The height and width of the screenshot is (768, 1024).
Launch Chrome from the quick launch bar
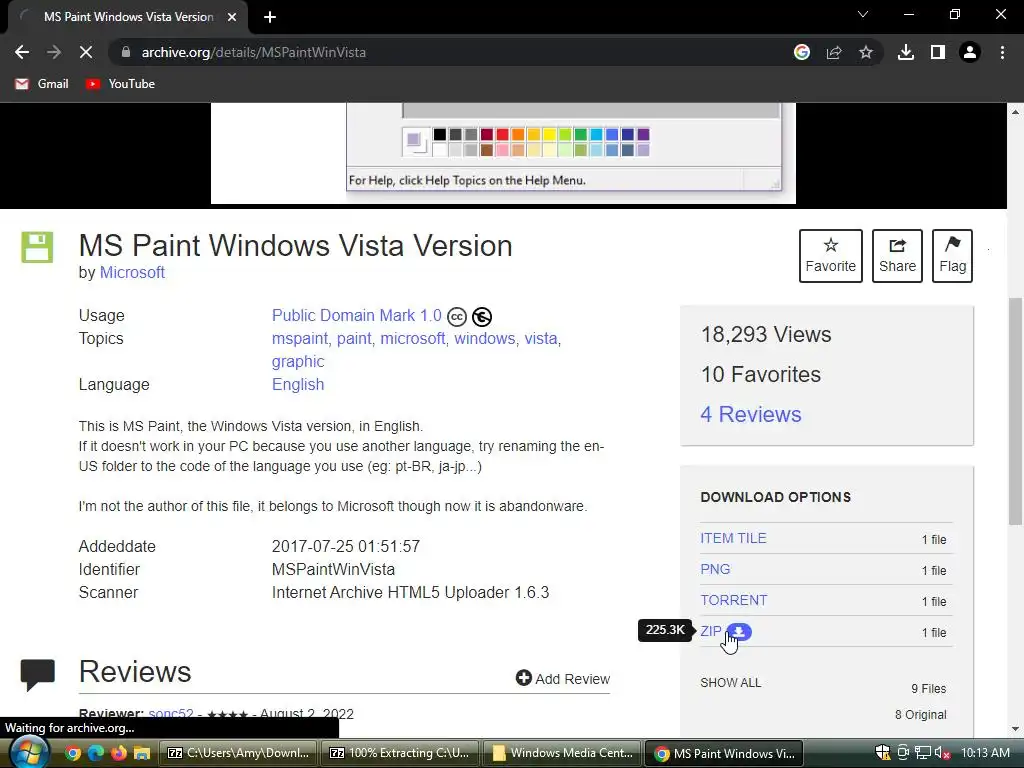pos(73,753)
